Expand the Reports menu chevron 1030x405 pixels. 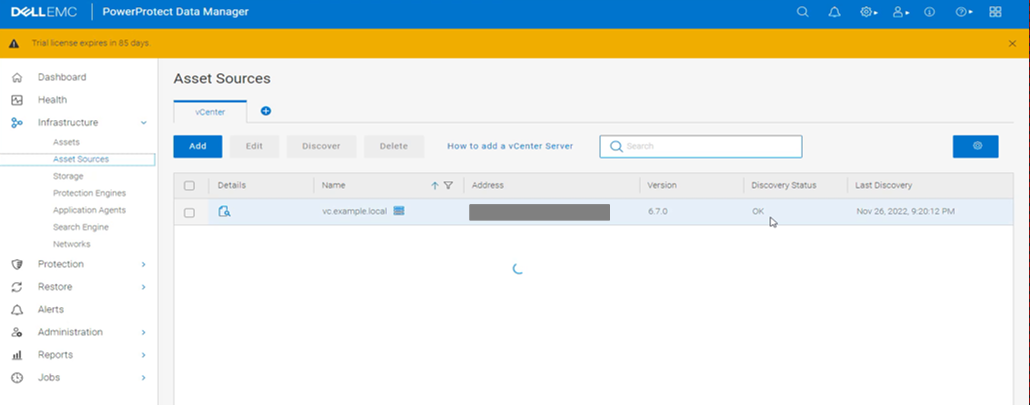point(144,355)
